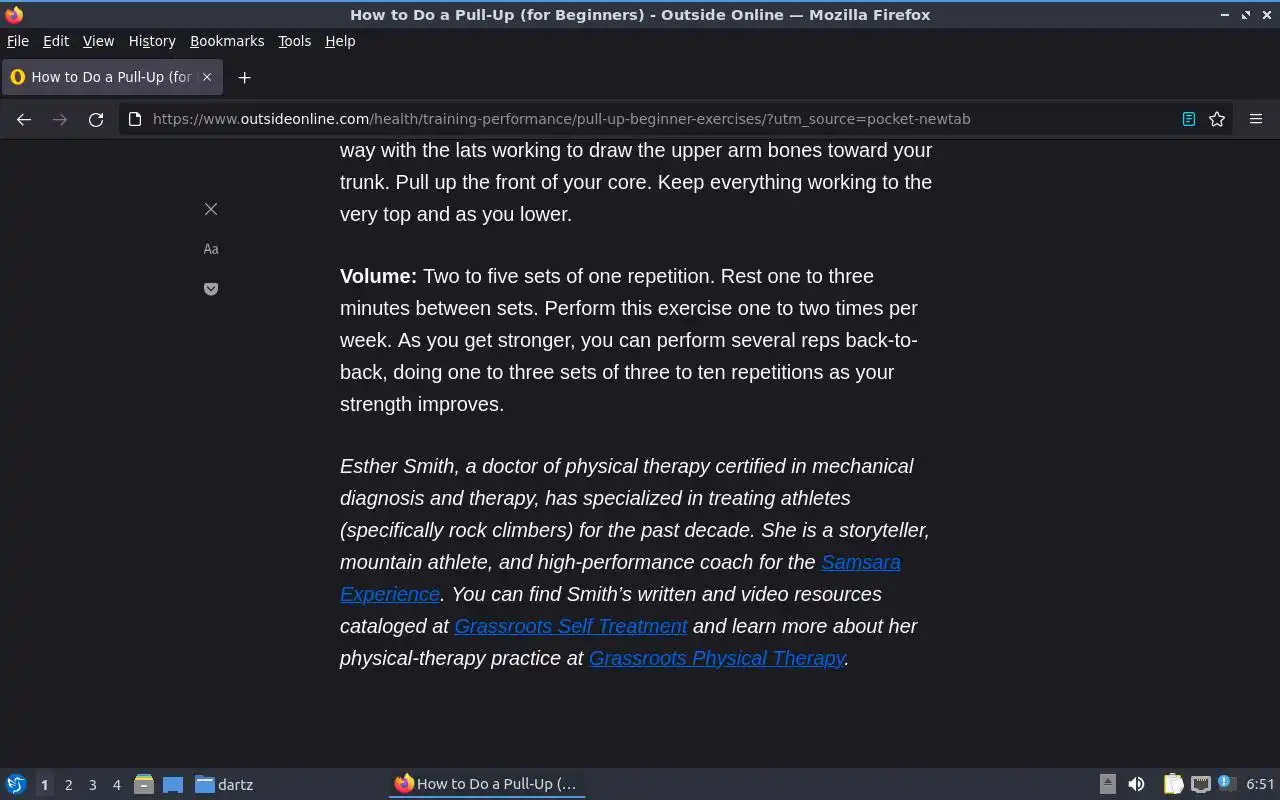Open the Firefox hamburger application menu

[x=1256, y=119]
